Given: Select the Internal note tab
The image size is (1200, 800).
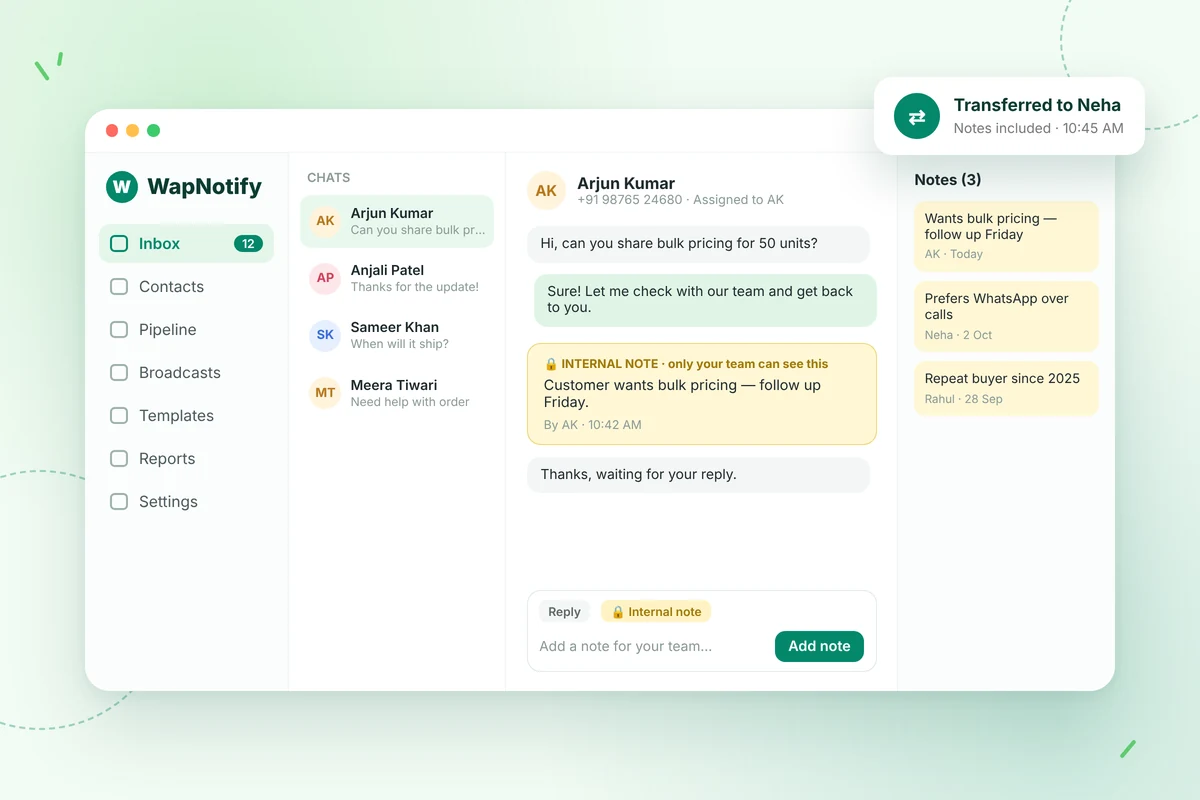Looking at the screenshot, I should tap(656, 612).
